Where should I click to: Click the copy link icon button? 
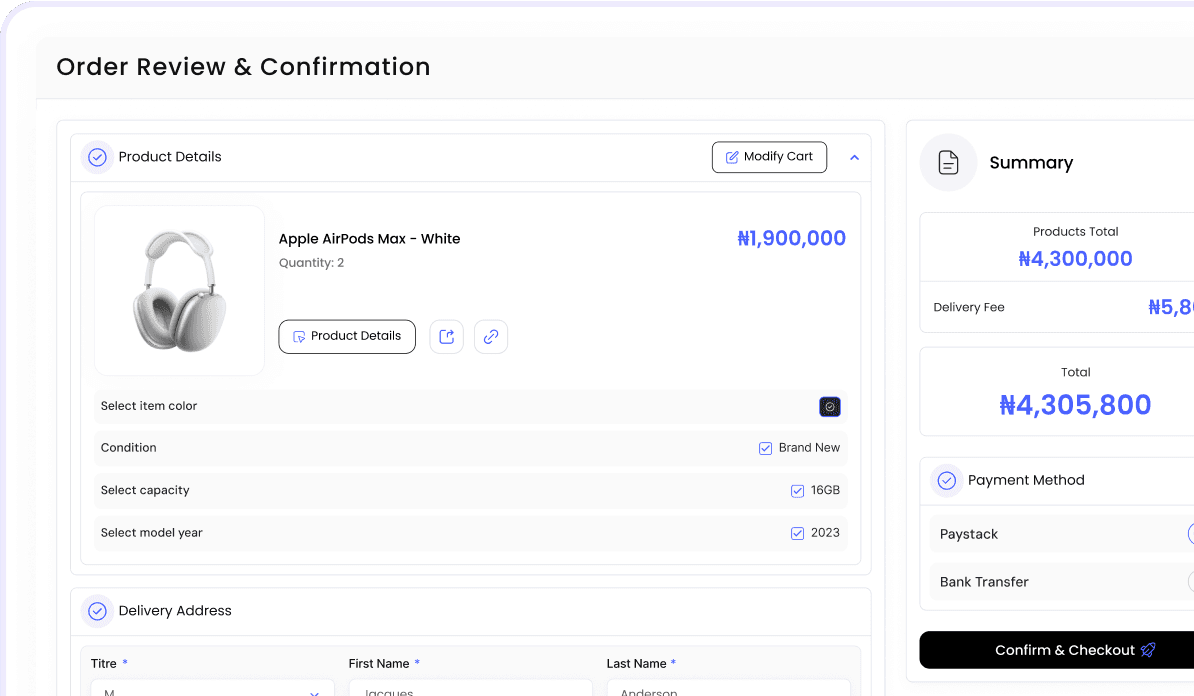click(491, 337)
